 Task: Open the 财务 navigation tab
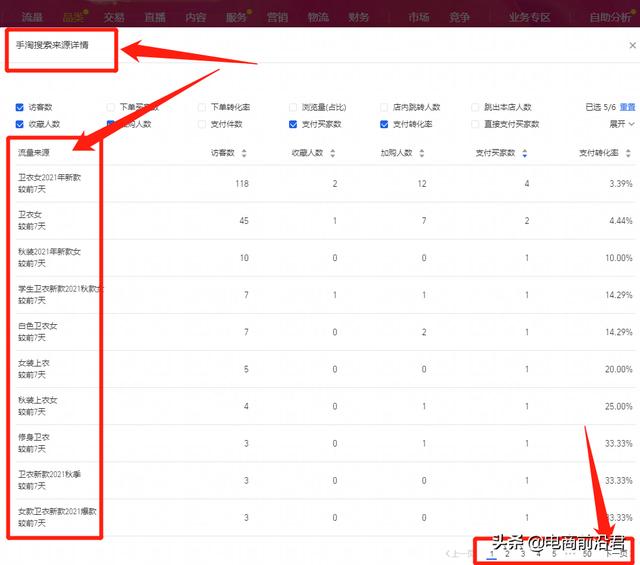[x=359, y=17]
